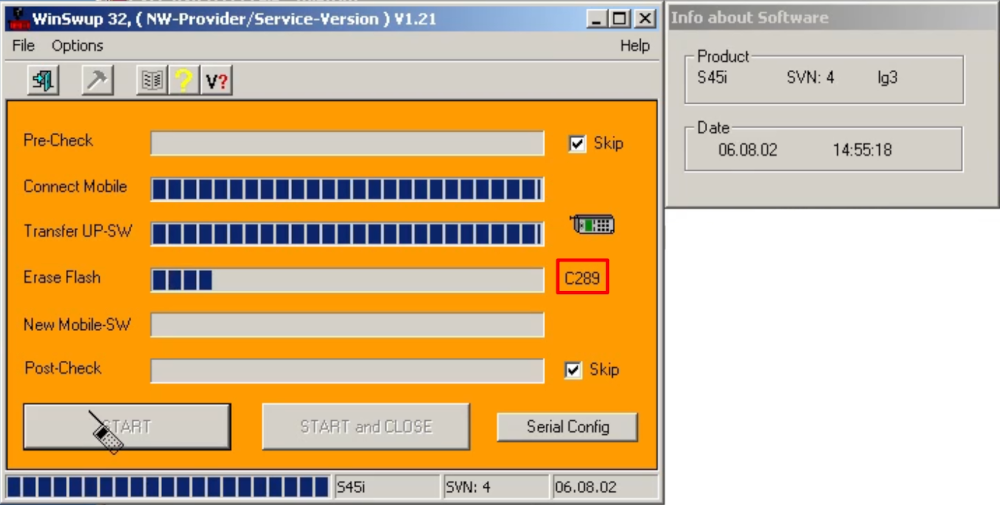Image resolution: width=1000 pixels, height=505 pixels.
Task: Click the hammer settings toolbar icon
Action: 97,80
